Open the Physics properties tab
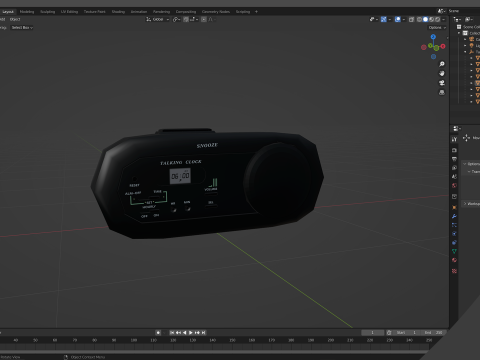 pyautogui.click(x=454, y=234)
